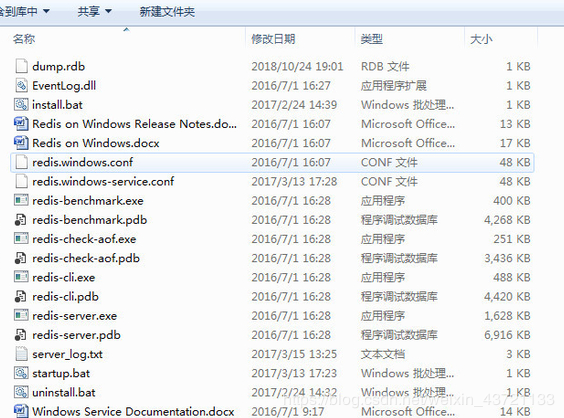This screenshot has width=564, height=418.
Task: Click the EventLog.dll file icon
Action: tap(21, 85)
